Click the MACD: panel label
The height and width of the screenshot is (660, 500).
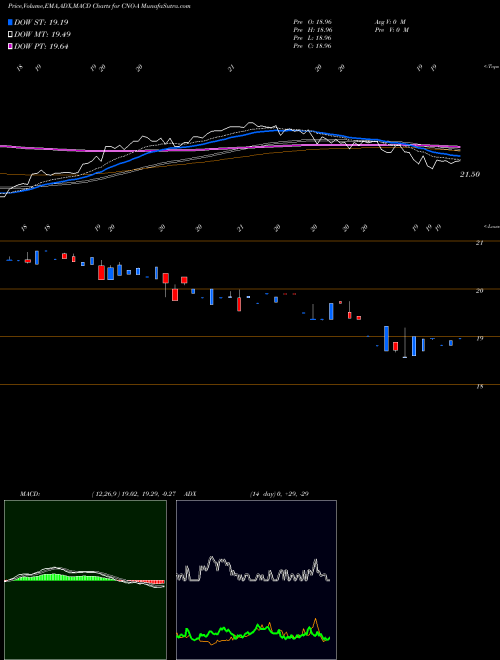[30, 494]
